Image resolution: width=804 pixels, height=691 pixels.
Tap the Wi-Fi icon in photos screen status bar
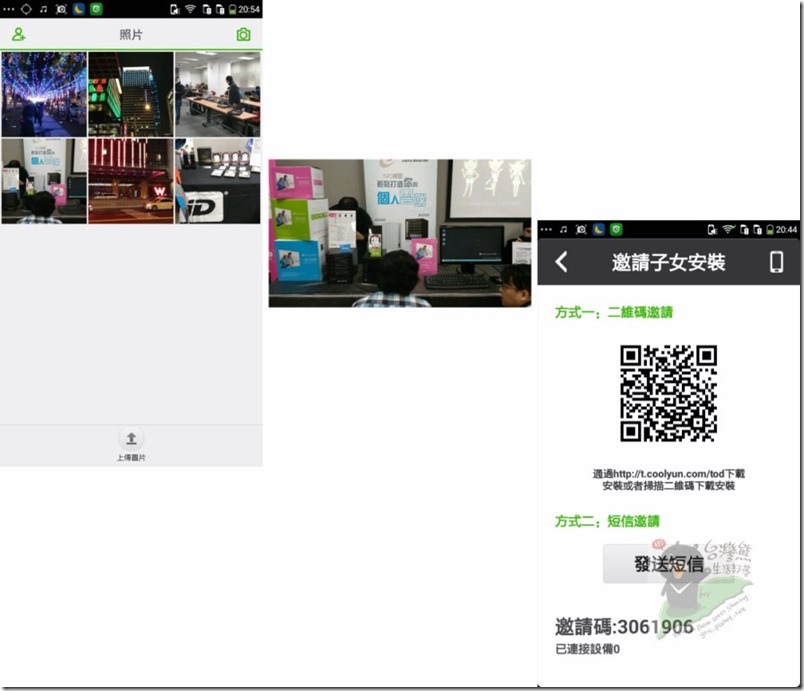(190, 9)
